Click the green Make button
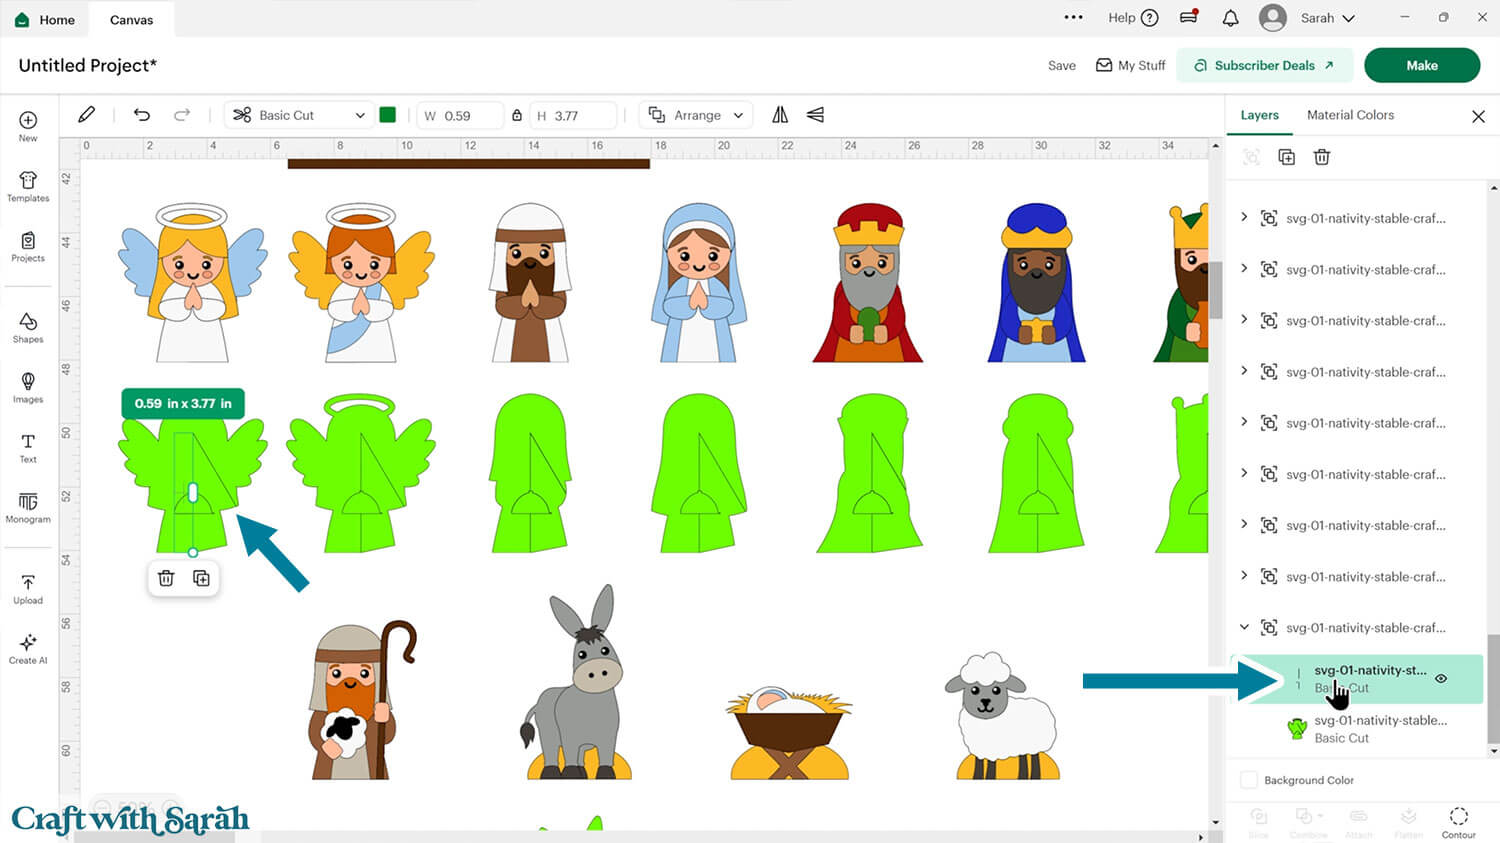 [x=1421, y=65]
